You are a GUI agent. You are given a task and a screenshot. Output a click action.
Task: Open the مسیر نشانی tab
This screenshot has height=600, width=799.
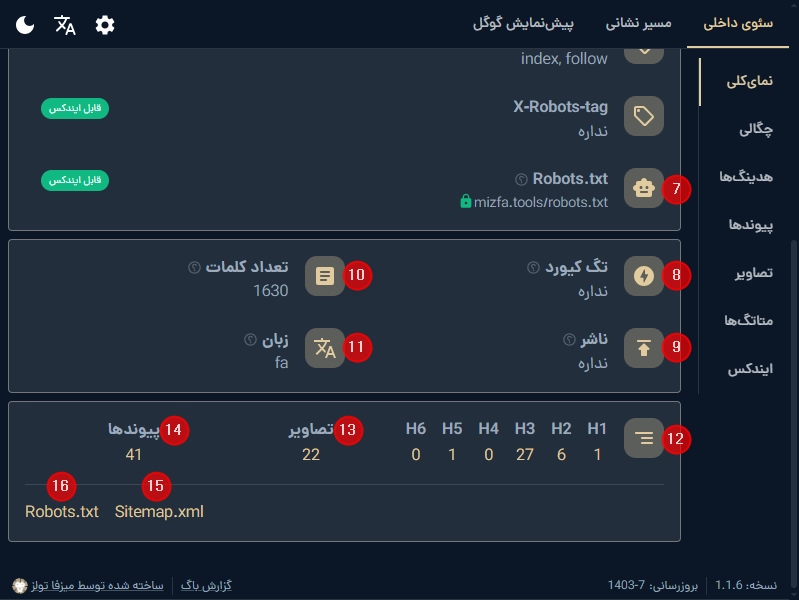(636, 24)
